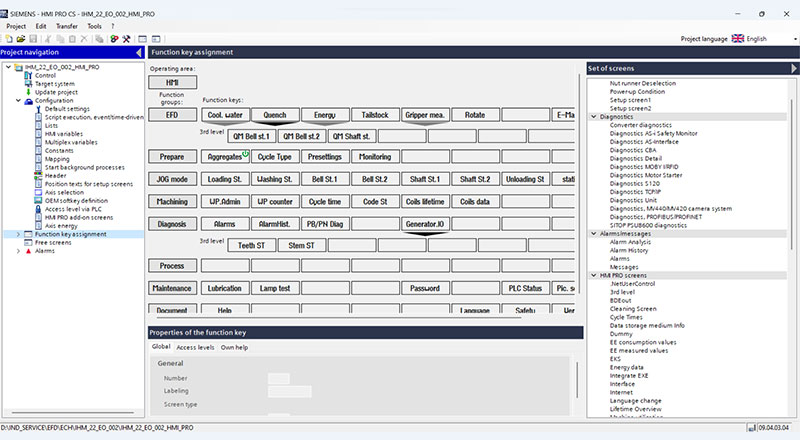Click the Delete X toolbar icon

coord(84,39)
